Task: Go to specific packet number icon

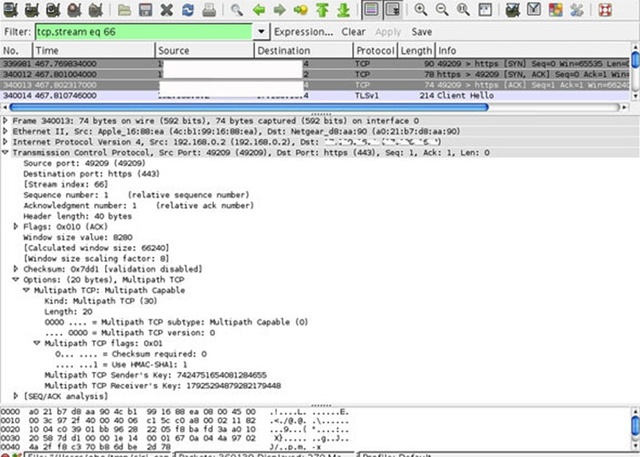Action: [x=301, y=9]
